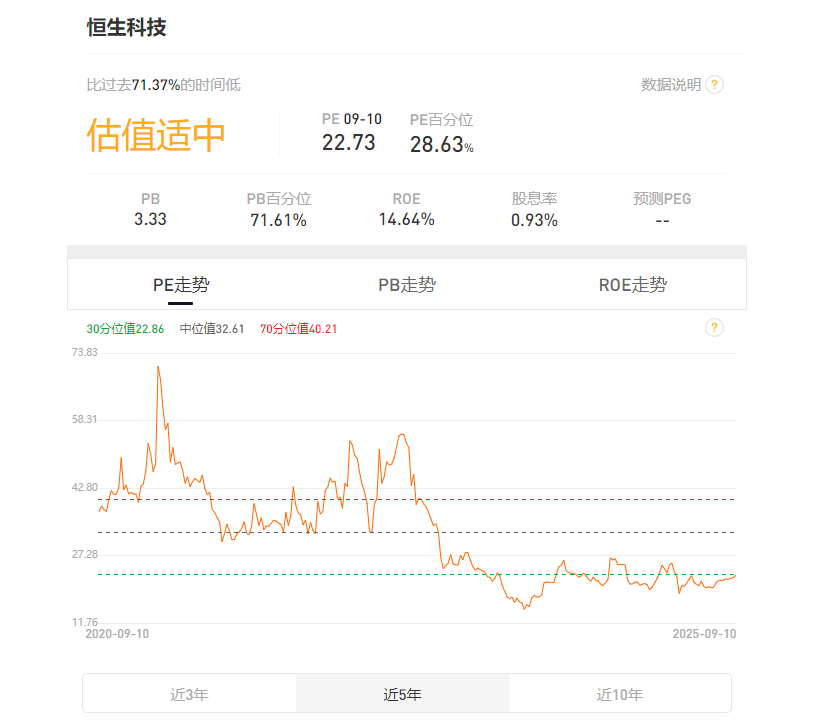Click the 30分位值22.86 legend

(125, 329)
